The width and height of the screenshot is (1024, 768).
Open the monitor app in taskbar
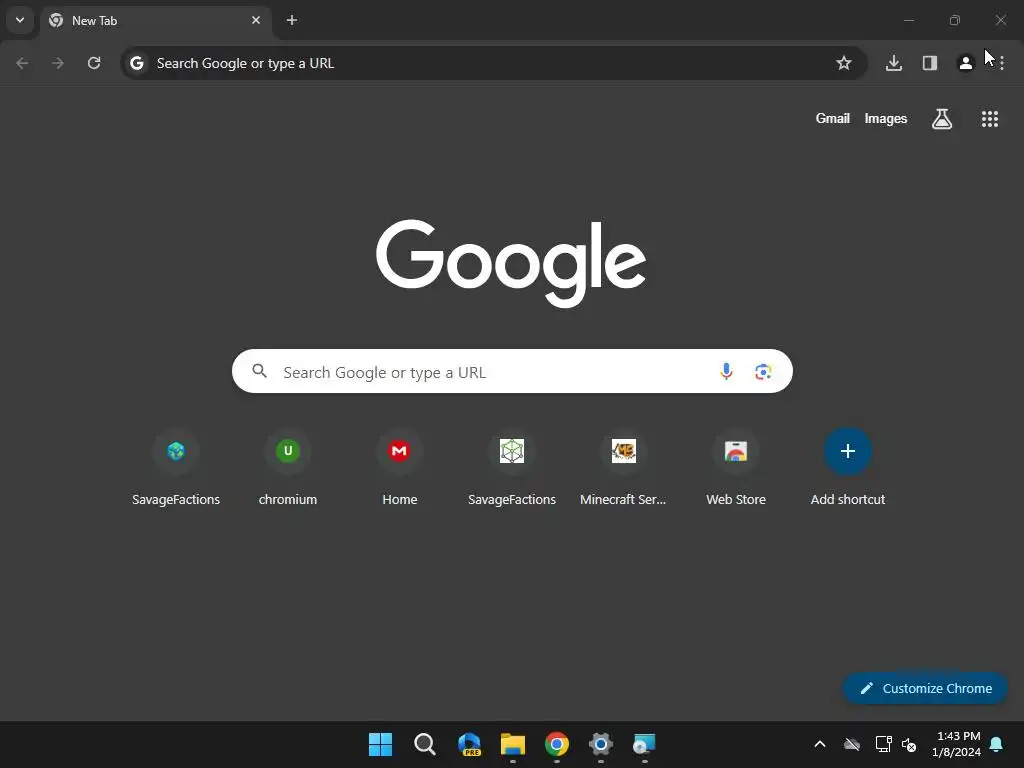pos(645,744)
